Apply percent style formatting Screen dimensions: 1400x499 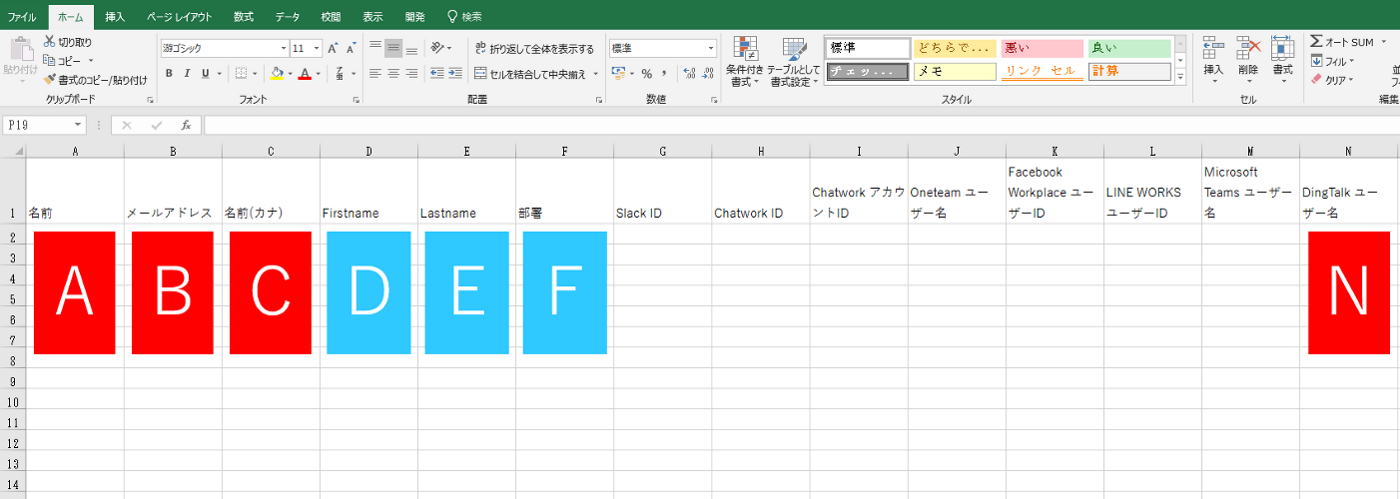tap(647, 73)
